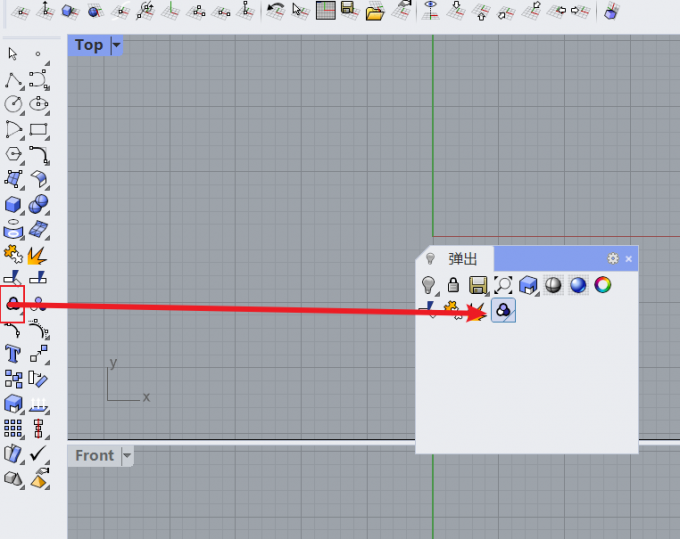Image resolution: width=680 pixels, height=539 pixels.
Task: Select the Split tool in left toolbar
Action: 38,278
